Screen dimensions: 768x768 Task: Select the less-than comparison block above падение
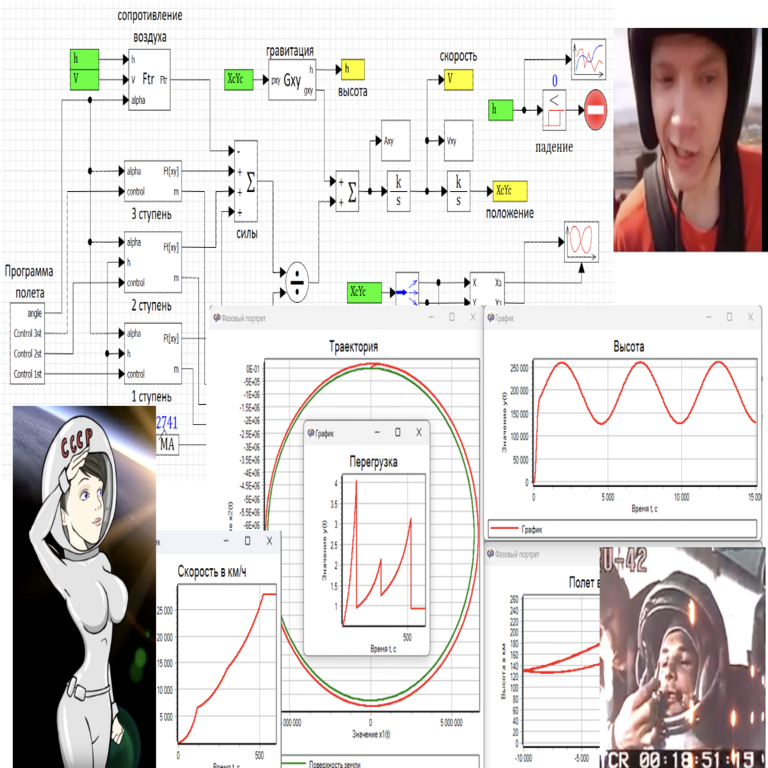(x=554, y=109)
